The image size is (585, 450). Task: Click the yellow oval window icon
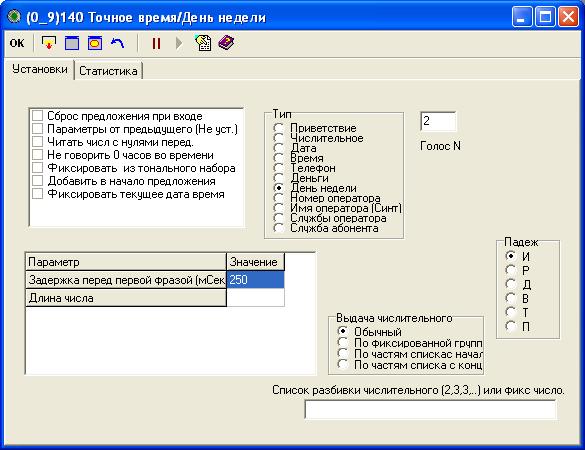point(95,43)
